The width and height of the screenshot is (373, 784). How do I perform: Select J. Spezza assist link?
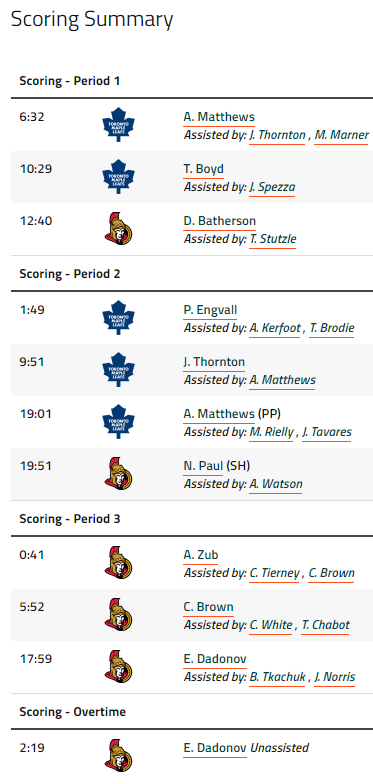pyautogui.click(x=272, y=187)
